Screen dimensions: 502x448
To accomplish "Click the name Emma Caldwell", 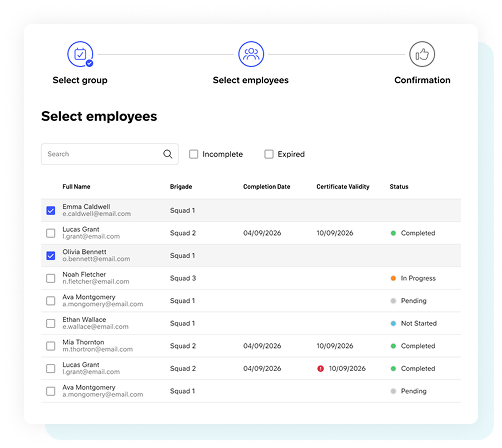I will point(86,207).
